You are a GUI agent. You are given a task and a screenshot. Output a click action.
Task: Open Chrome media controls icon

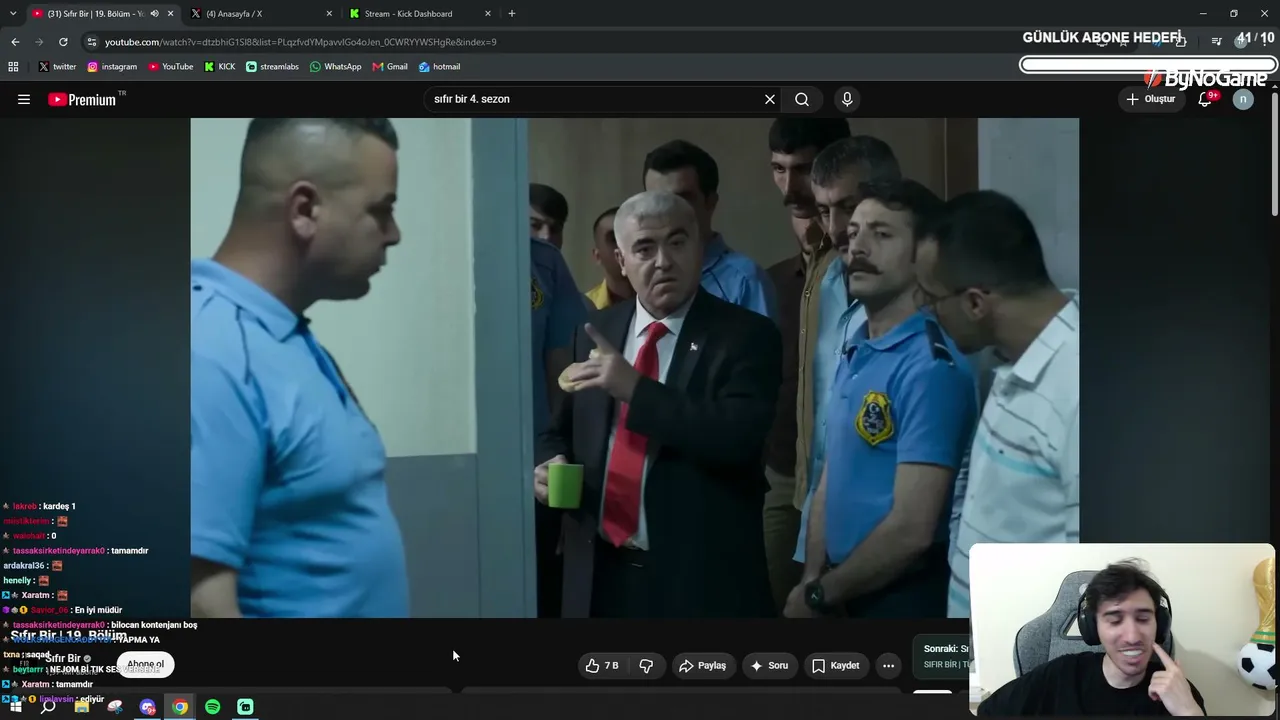[x=1216, y=42]
